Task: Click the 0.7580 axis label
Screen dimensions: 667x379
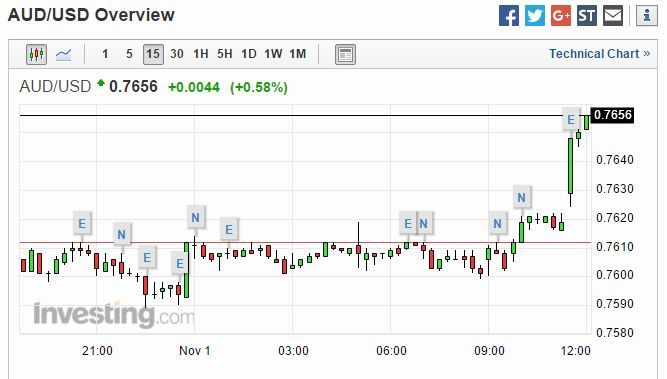Action: (615, 332)
